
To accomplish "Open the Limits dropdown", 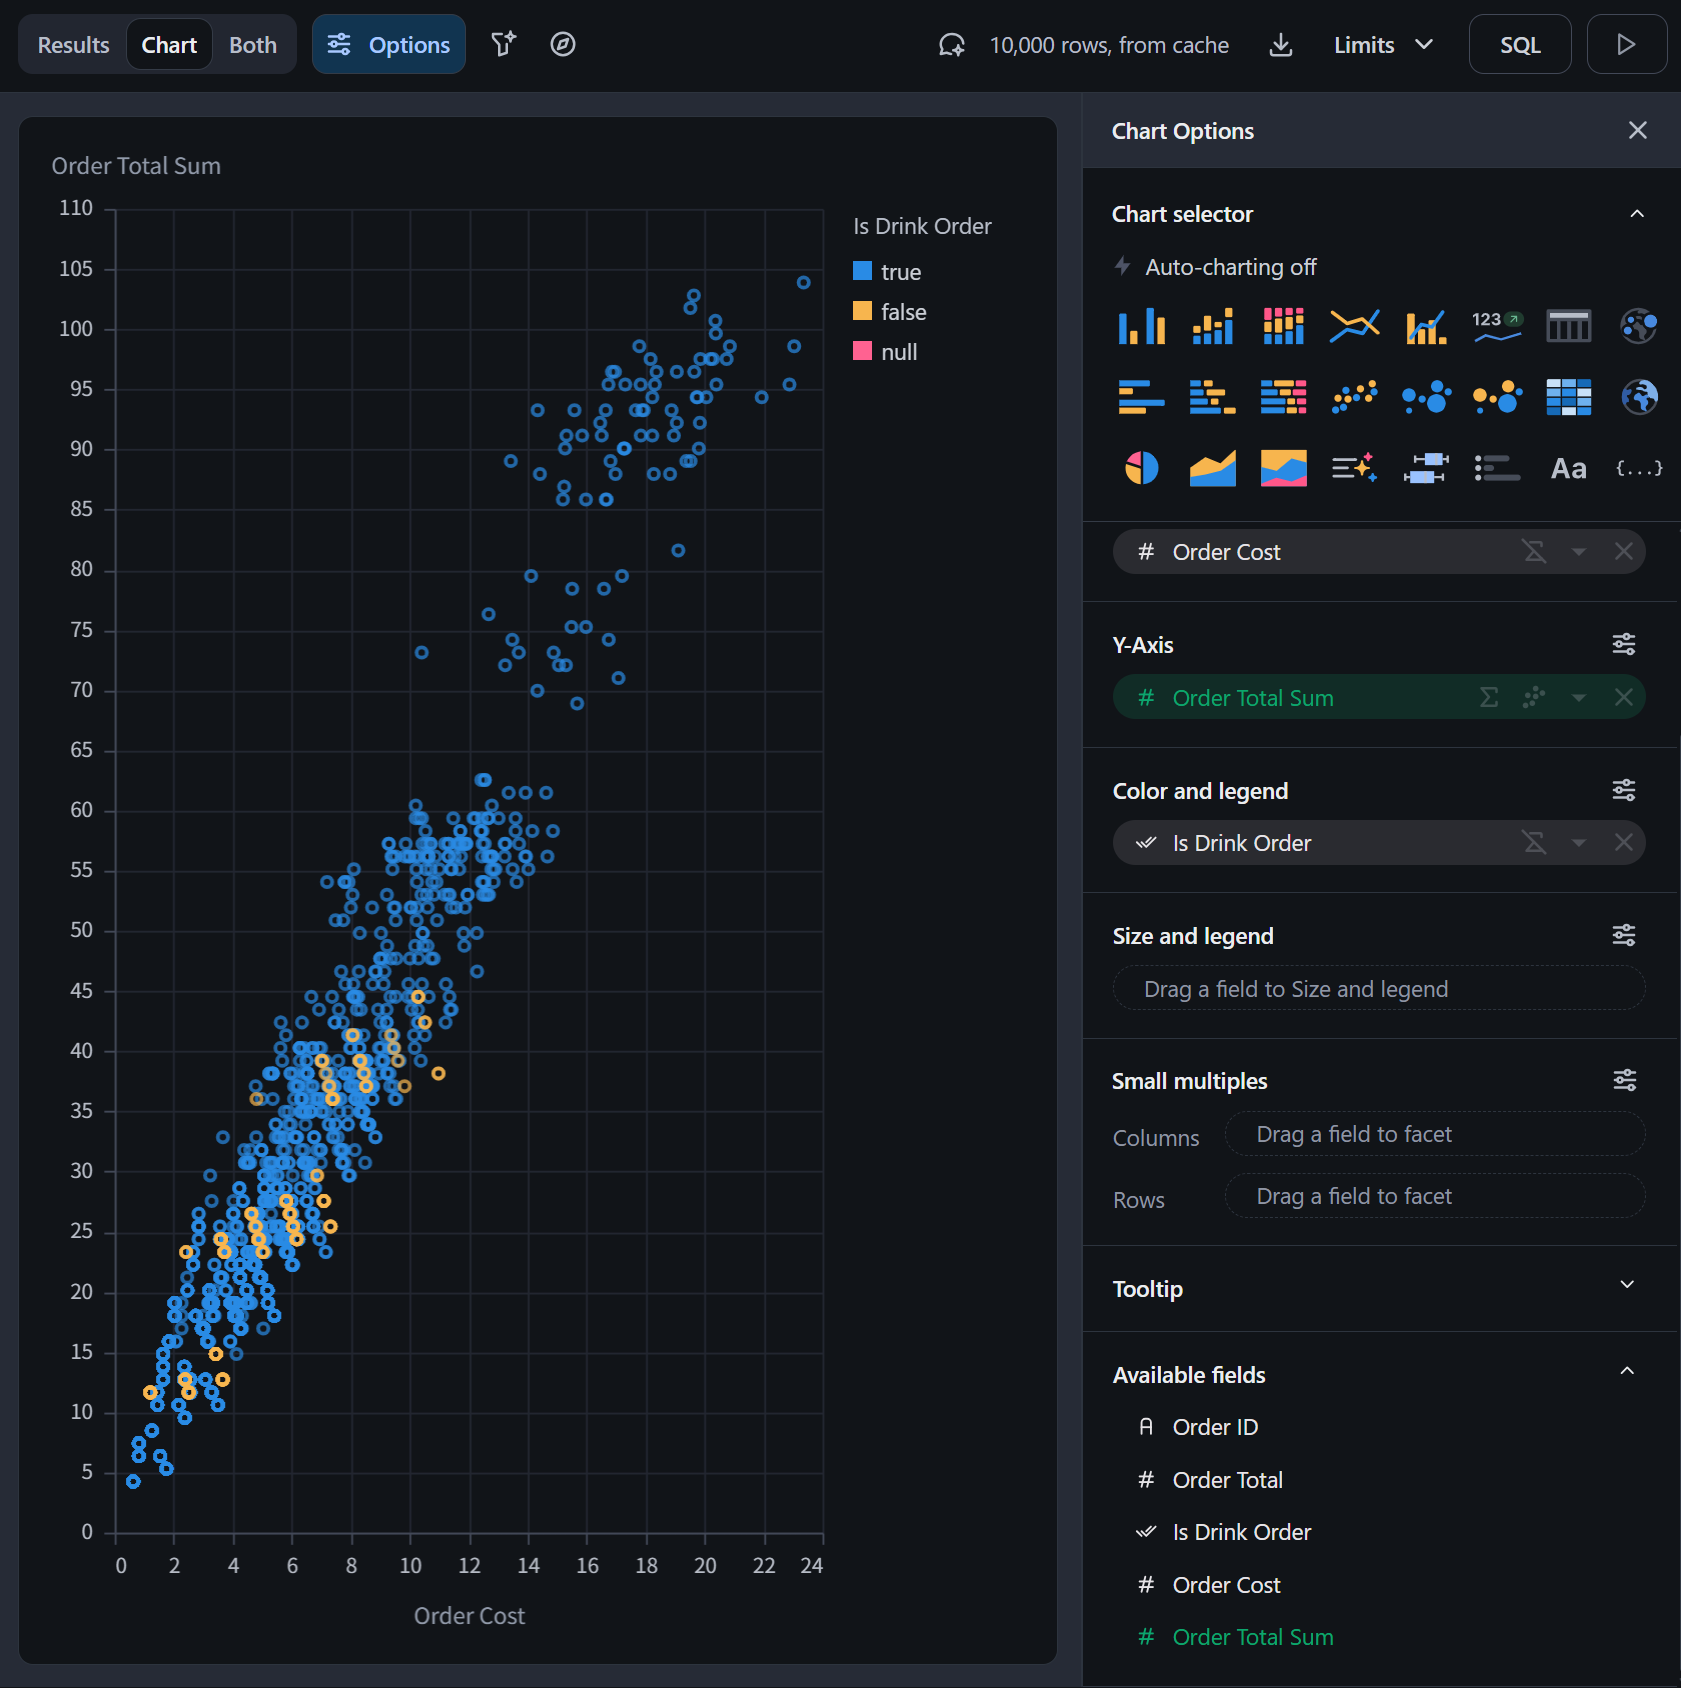I will tap(1383, 45).
